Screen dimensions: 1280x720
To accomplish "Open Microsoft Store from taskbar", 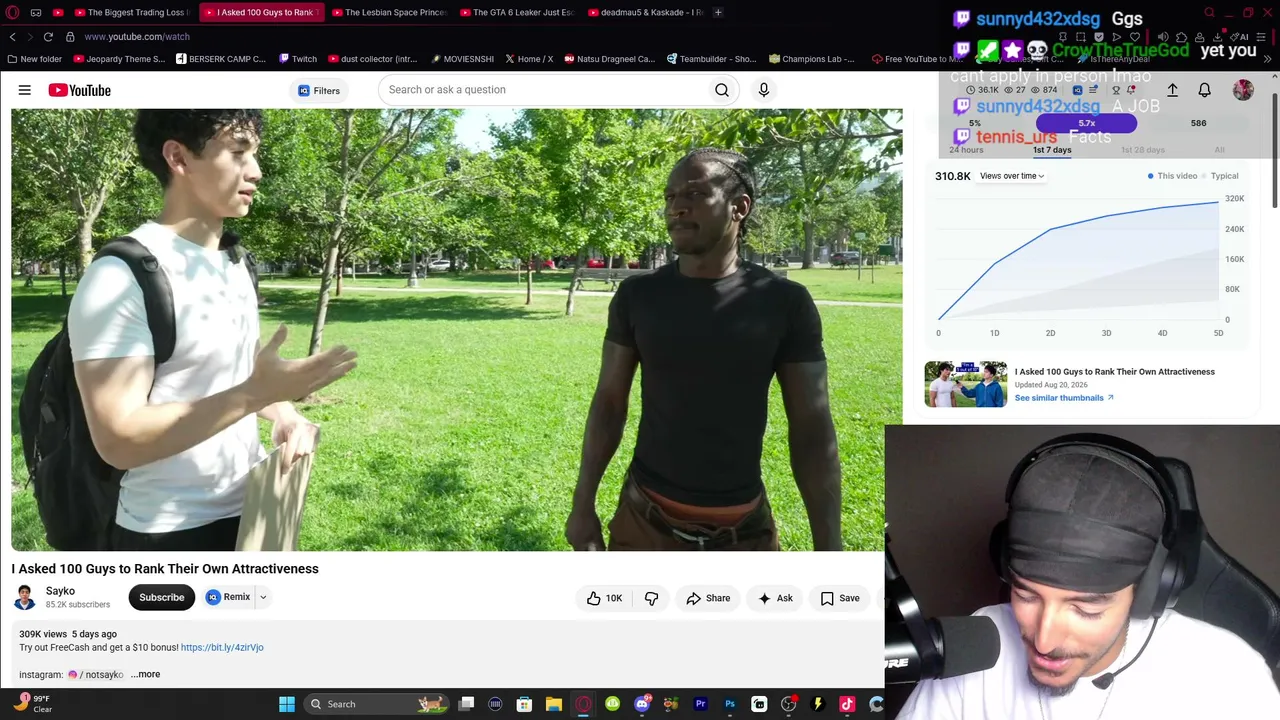I will pyautogui.click(x=524, y=704).
